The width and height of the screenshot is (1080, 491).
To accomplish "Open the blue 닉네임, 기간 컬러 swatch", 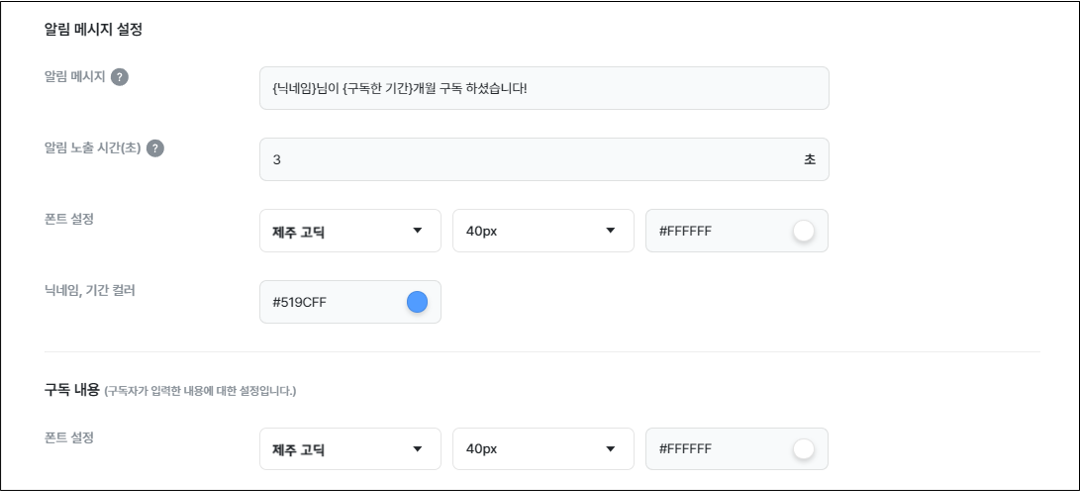I will click(417, 302).
